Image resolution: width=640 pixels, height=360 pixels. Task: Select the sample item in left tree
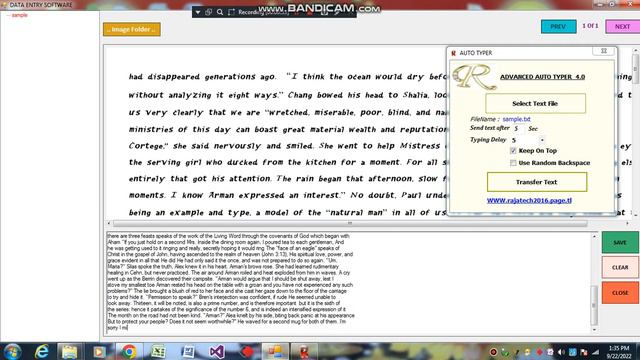point(19,15)
